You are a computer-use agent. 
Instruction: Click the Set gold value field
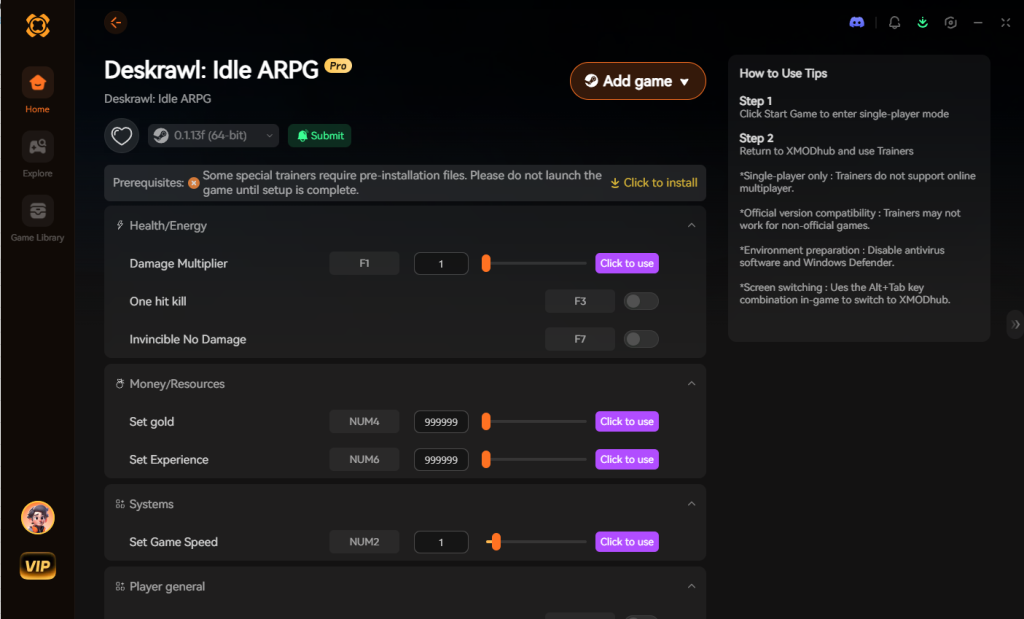coord(441,421)
